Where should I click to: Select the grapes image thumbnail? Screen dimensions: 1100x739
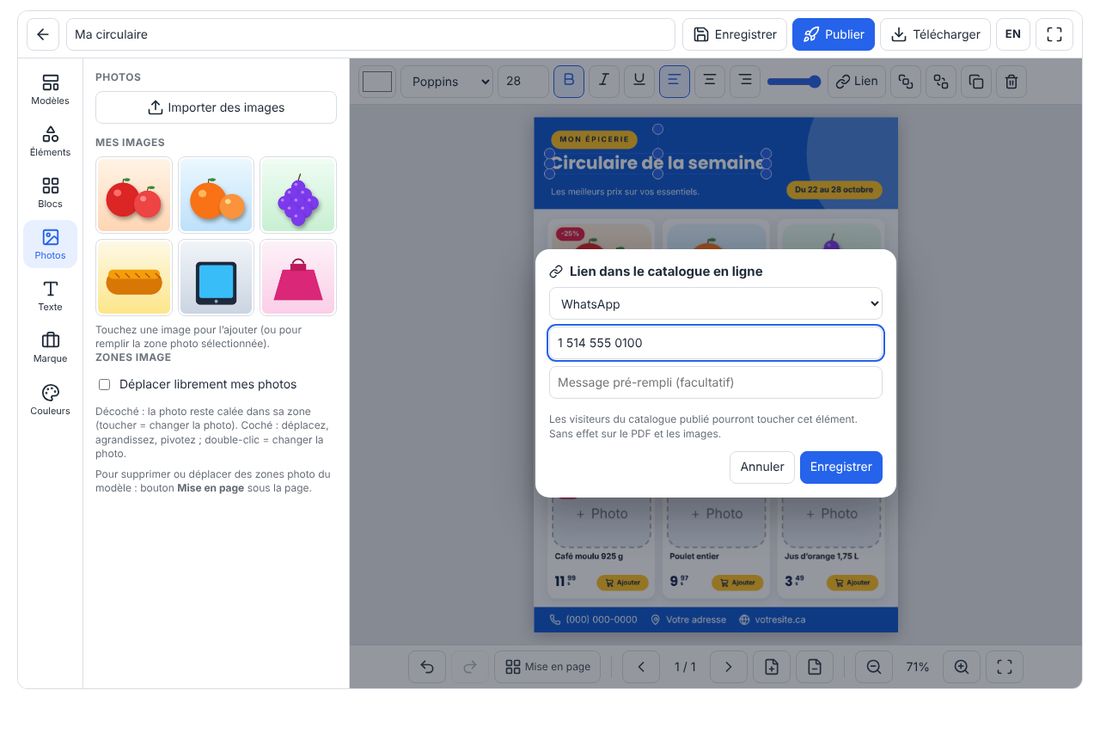[x=298, y=195]
